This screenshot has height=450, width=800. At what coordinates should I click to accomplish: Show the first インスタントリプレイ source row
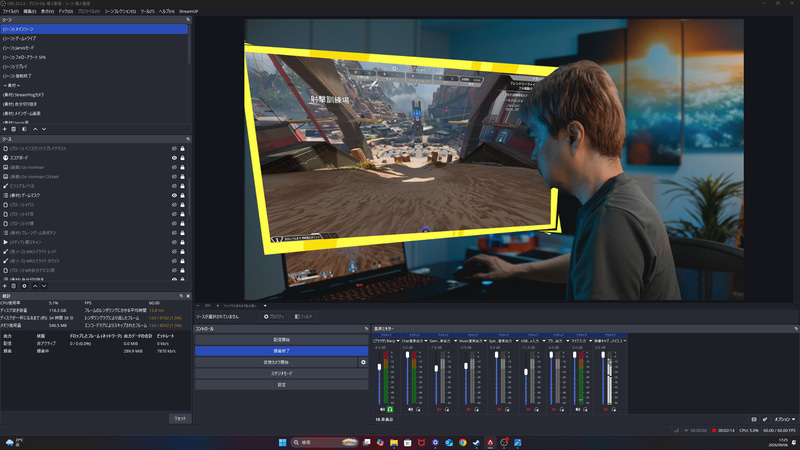(x=174, y=148)
